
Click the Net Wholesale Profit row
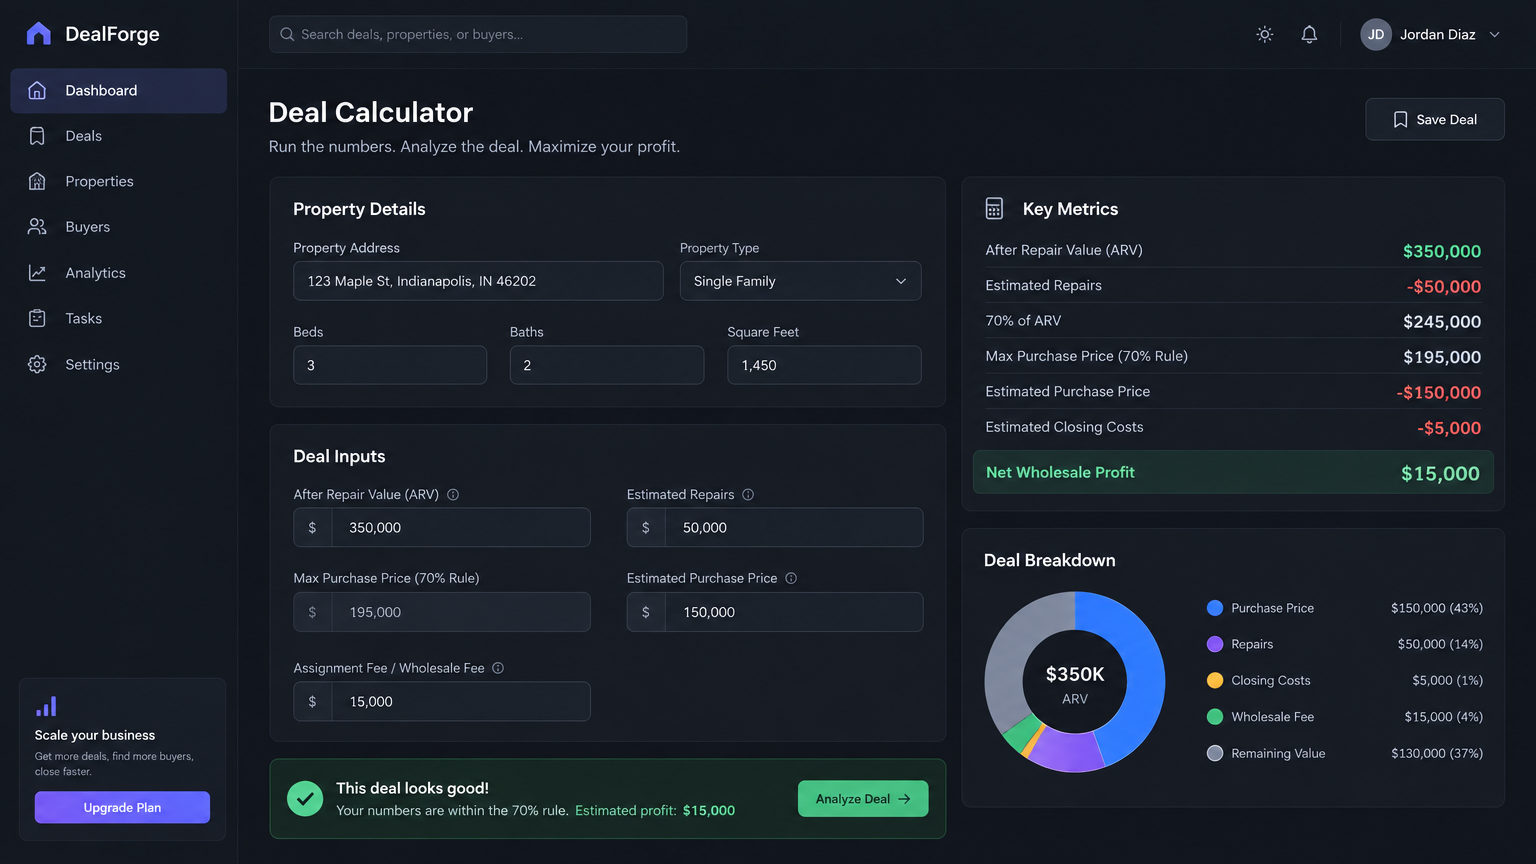[x=1233, y=472]
